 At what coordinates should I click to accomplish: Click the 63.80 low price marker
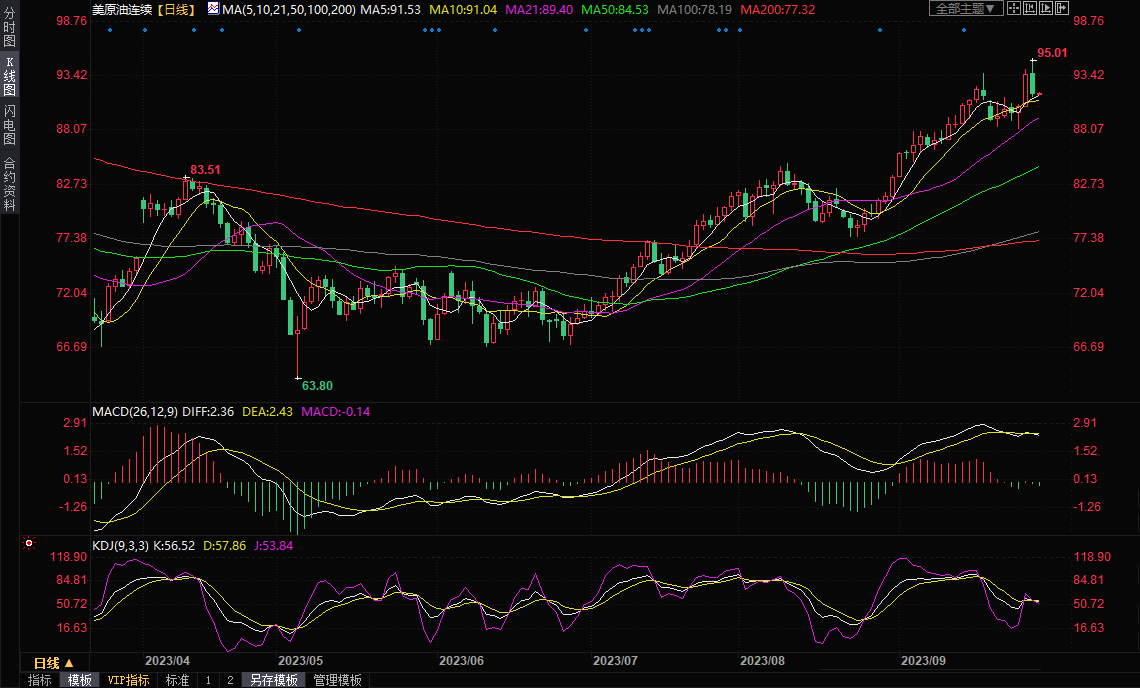tap(317, 385)
